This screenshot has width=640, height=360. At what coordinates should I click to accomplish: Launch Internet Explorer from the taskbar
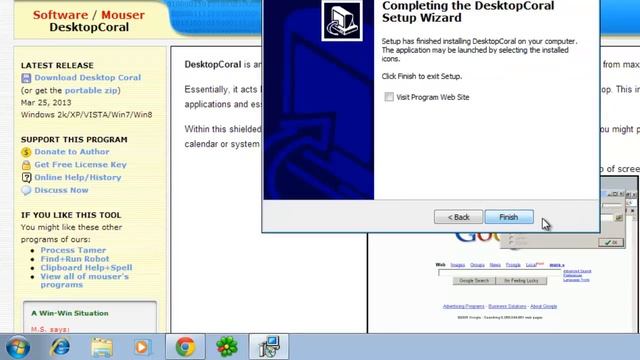60,347
